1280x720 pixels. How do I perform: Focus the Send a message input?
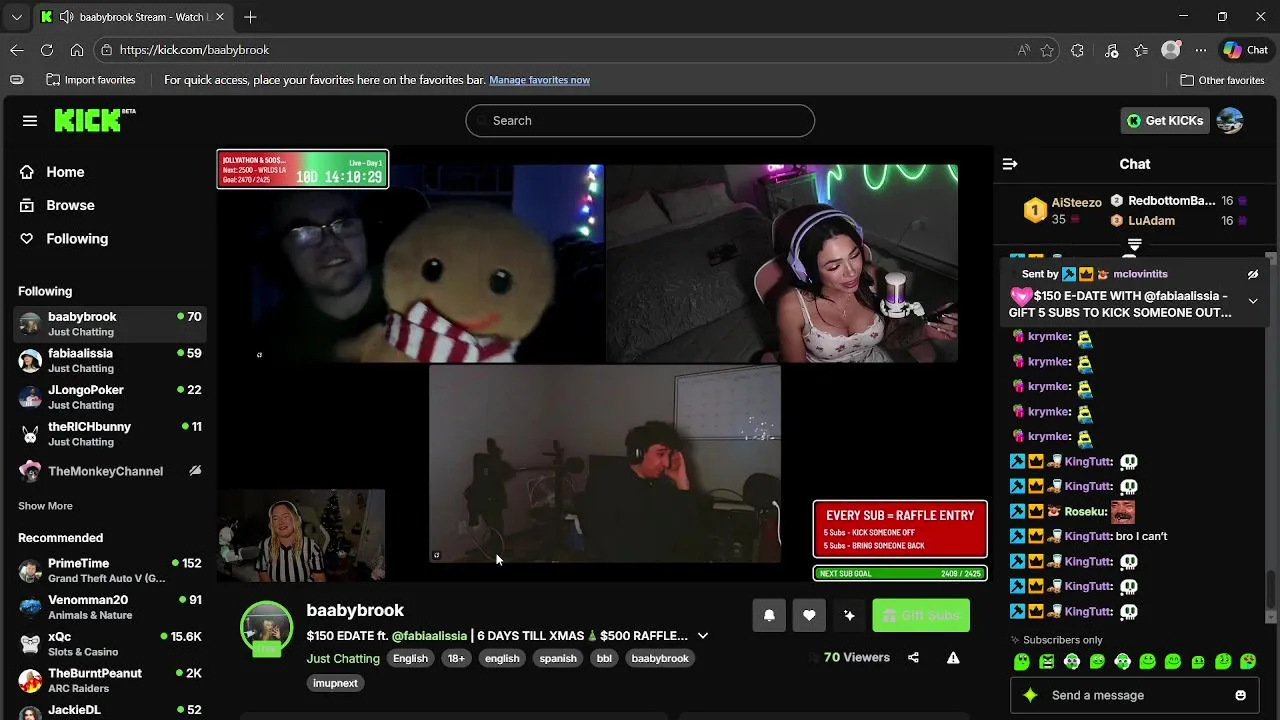(x=1135, y=696)
